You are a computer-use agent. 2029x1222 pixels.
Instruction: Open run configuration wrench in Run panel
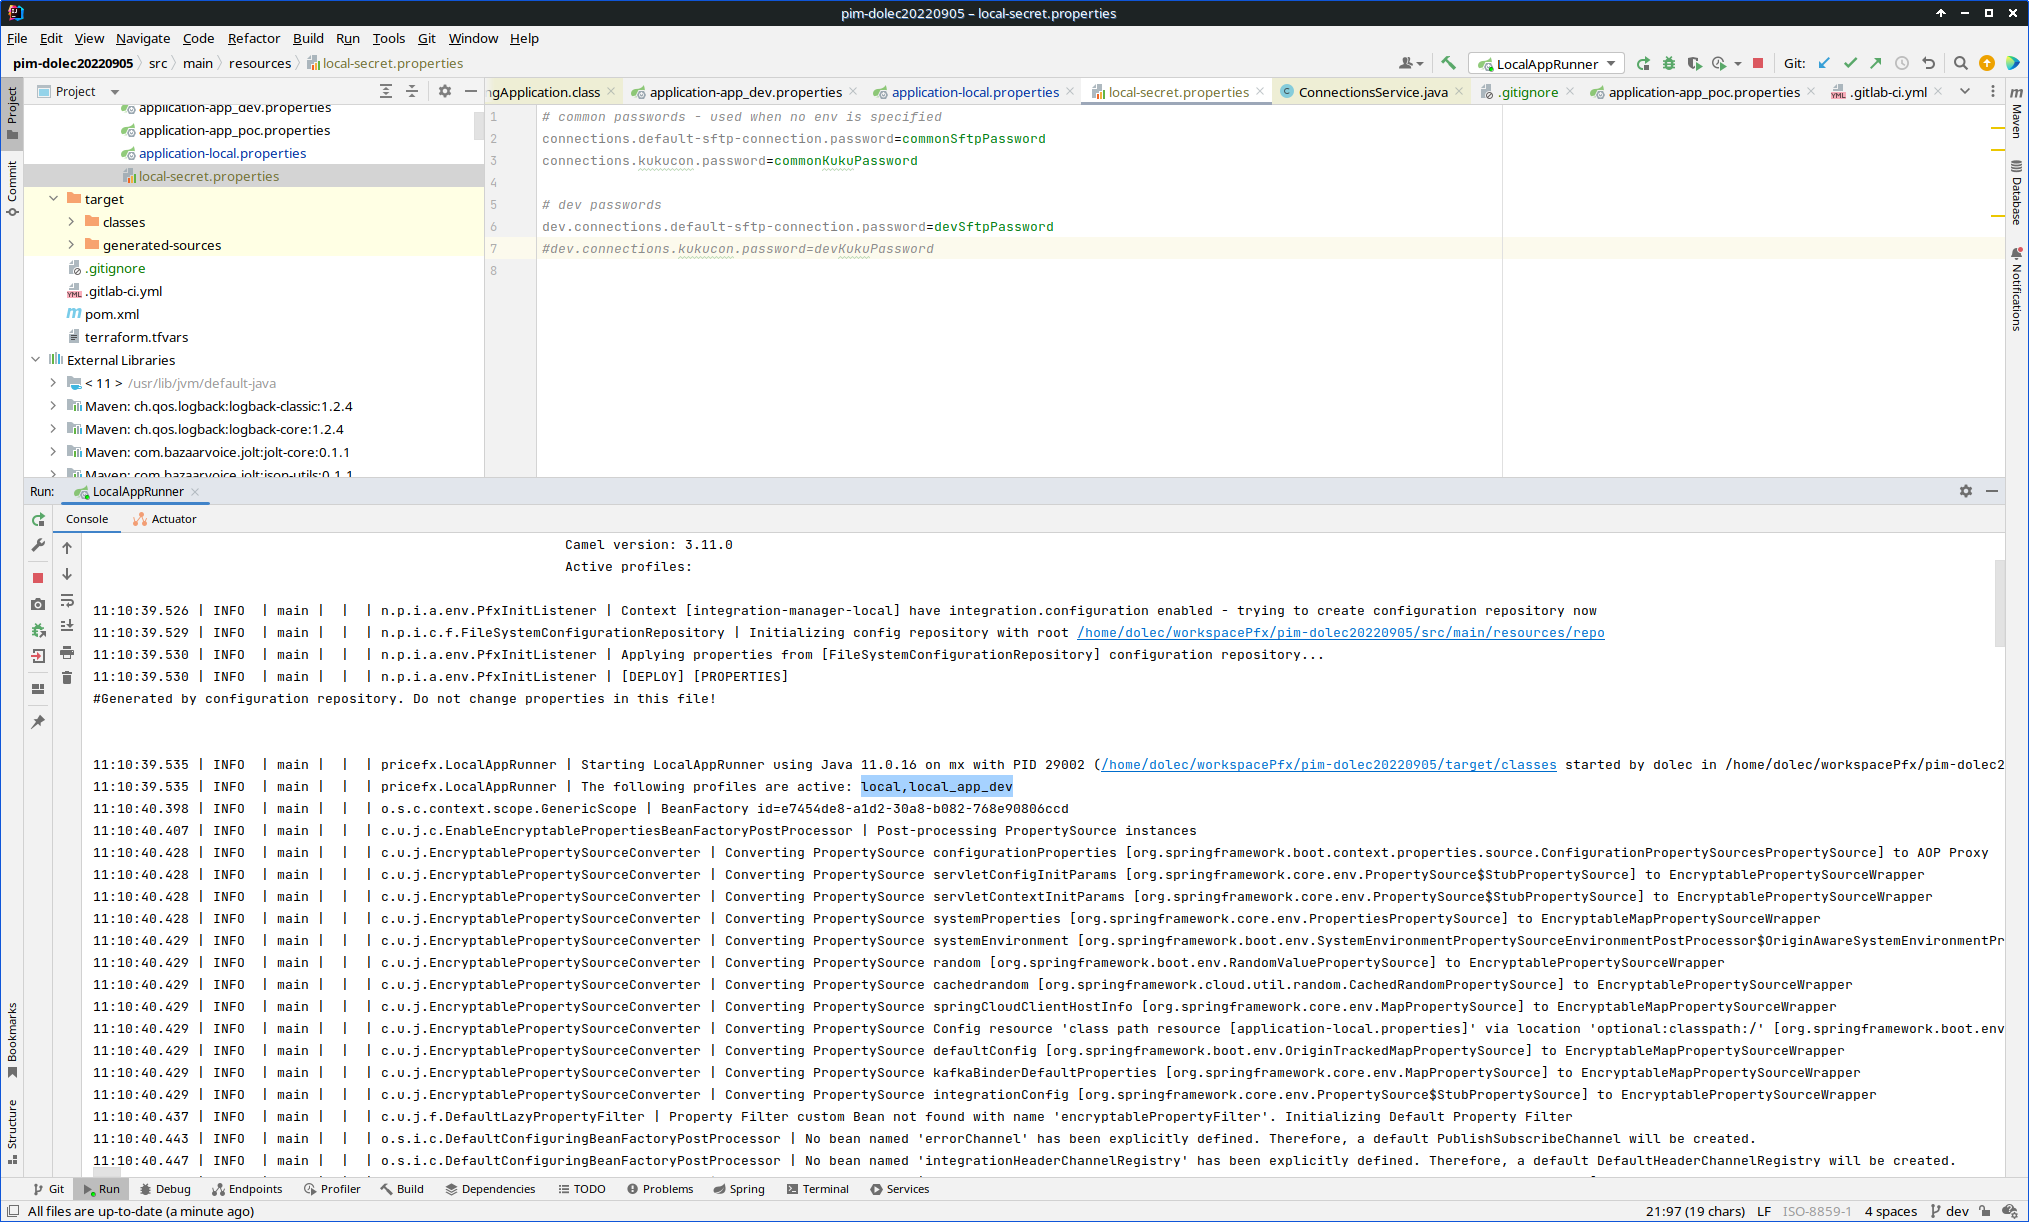tap(38, 545)
